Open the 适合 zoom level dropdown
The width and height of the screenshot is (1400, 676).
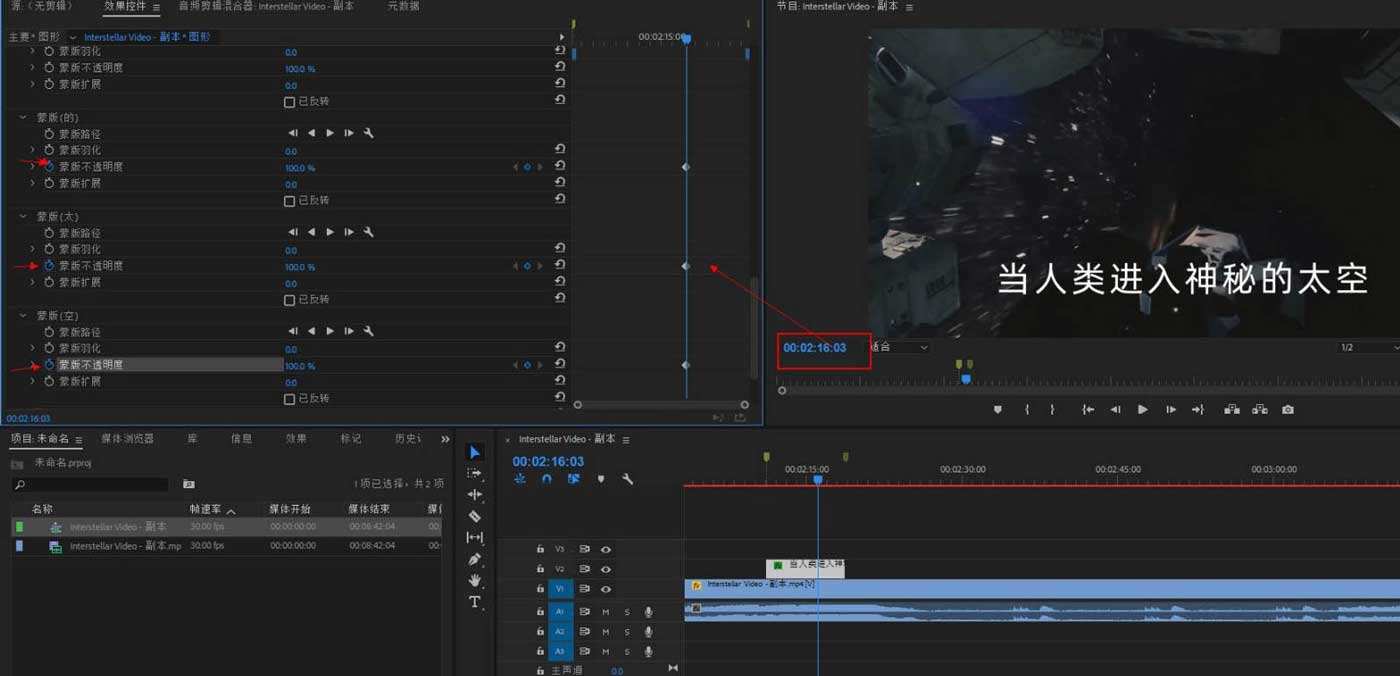(x=900, y=347)
